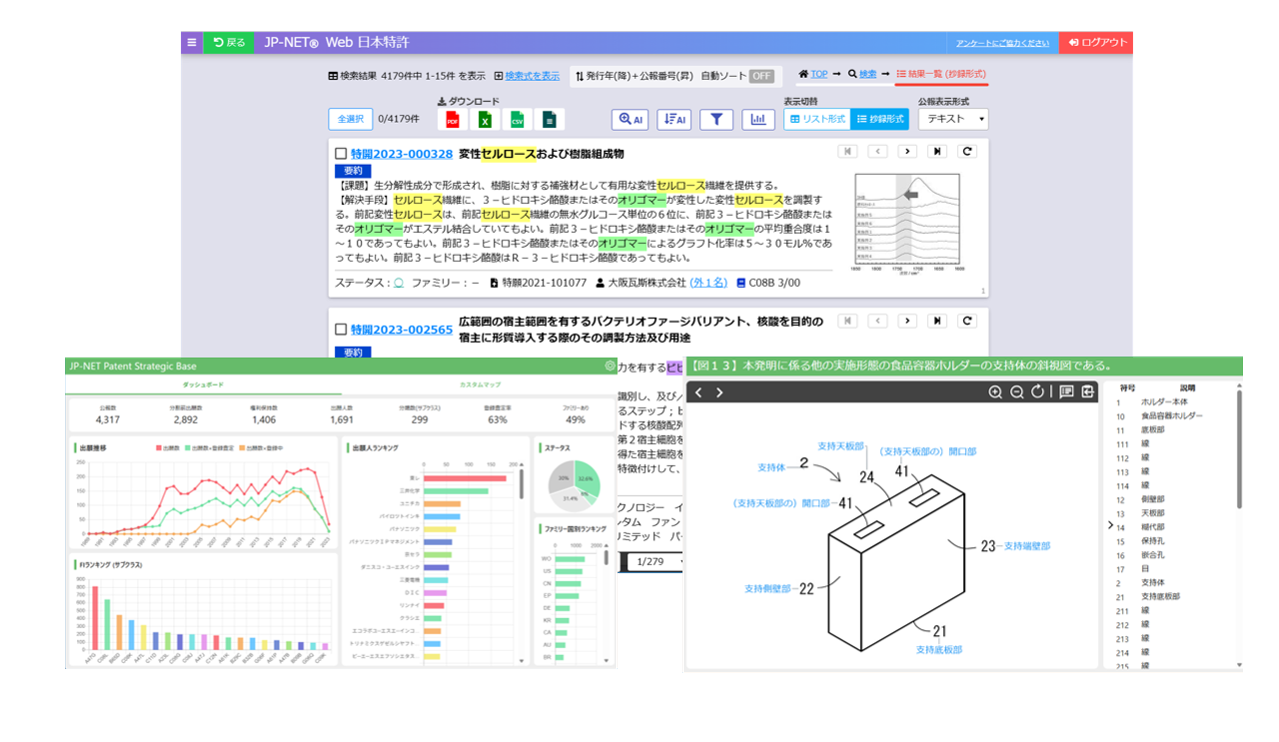
Task: Rotate the figure 13 drawing
Action: coord(1038,392)
